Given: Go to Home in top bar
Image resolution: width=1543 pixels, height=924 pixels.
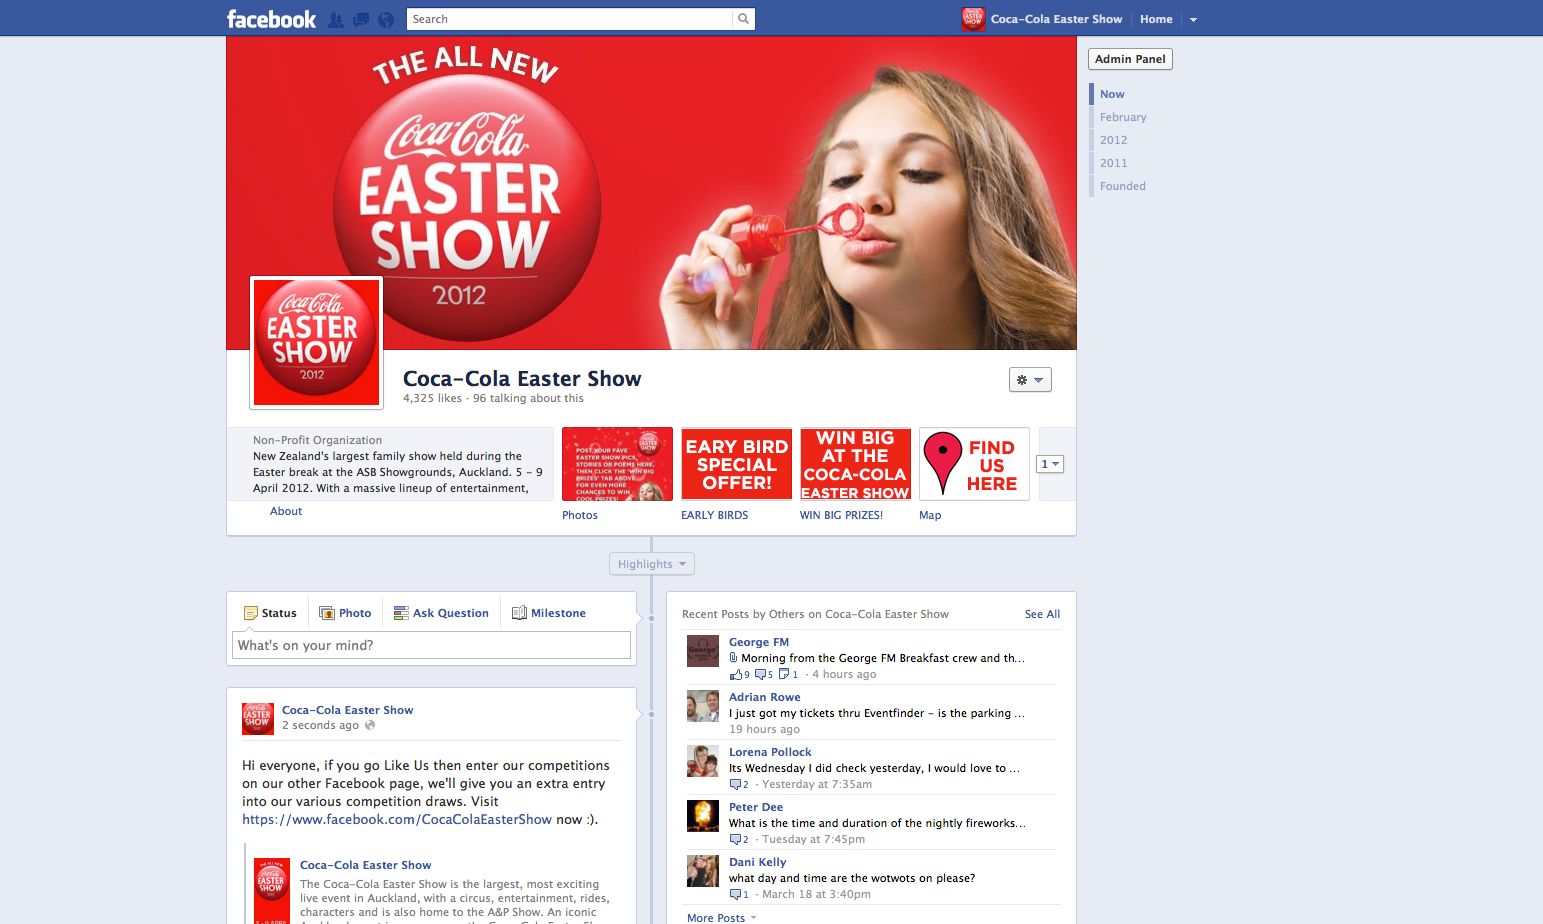Looking at the screenshot, I should coord(1156,19).
